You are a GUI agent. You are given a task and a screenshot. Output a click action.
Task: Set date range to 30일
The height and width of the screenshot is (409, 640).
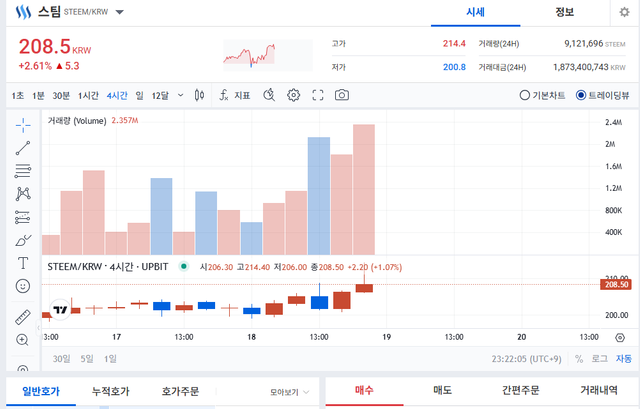(61, 359)
